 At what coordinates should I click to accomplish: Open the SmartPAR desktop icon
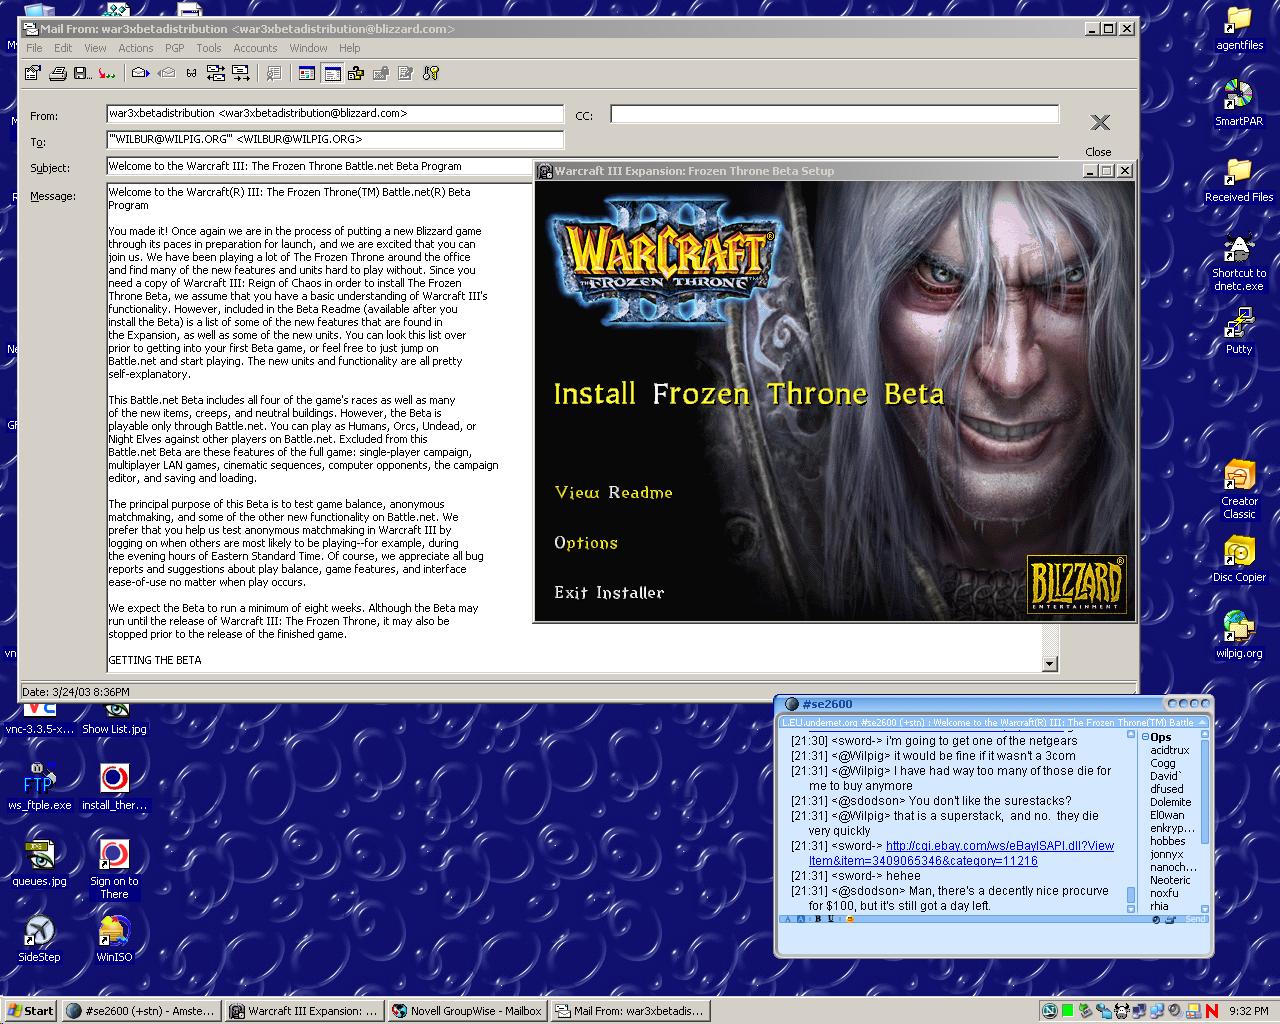click(x=1239, y=104)
